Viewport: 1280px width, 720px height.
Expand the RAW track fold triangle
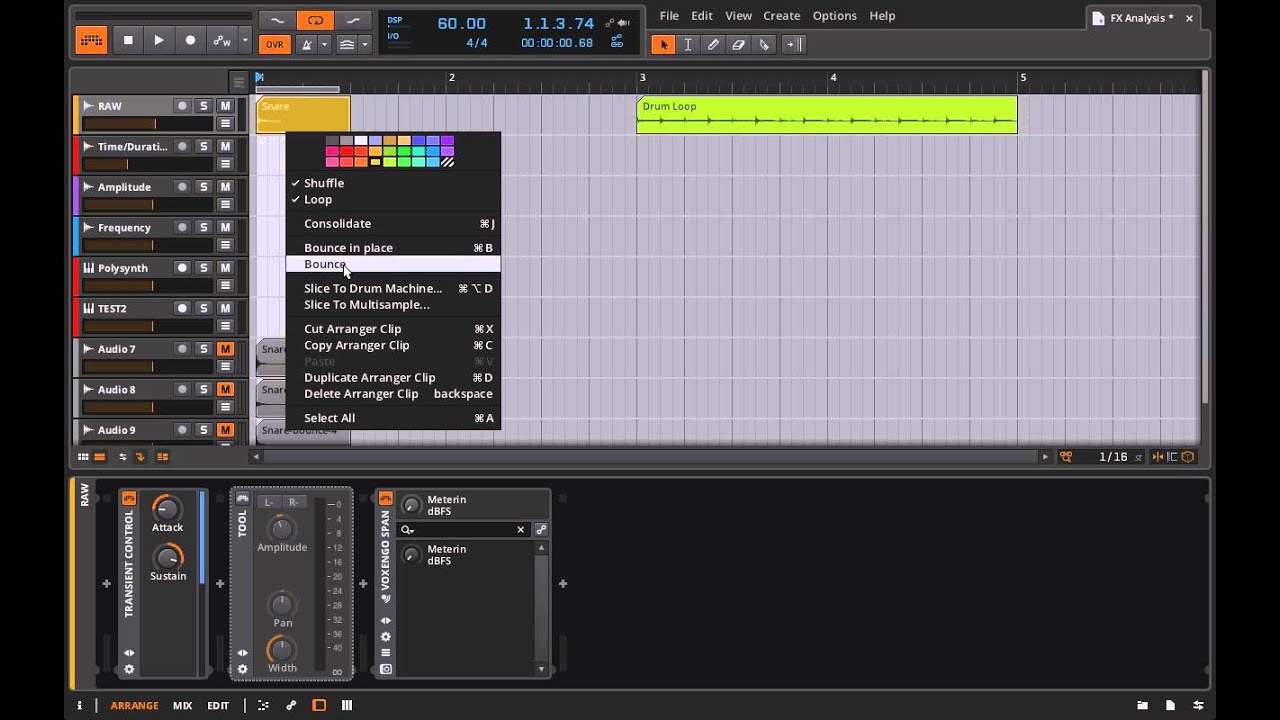(x=88, y=106)
